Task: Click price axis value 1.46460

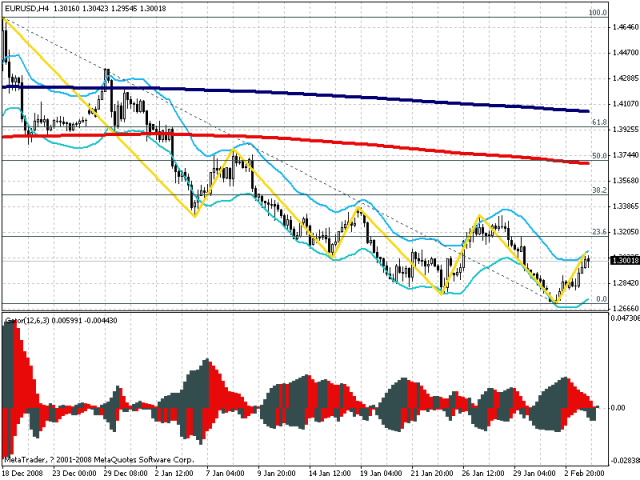Action: [625, 27]
